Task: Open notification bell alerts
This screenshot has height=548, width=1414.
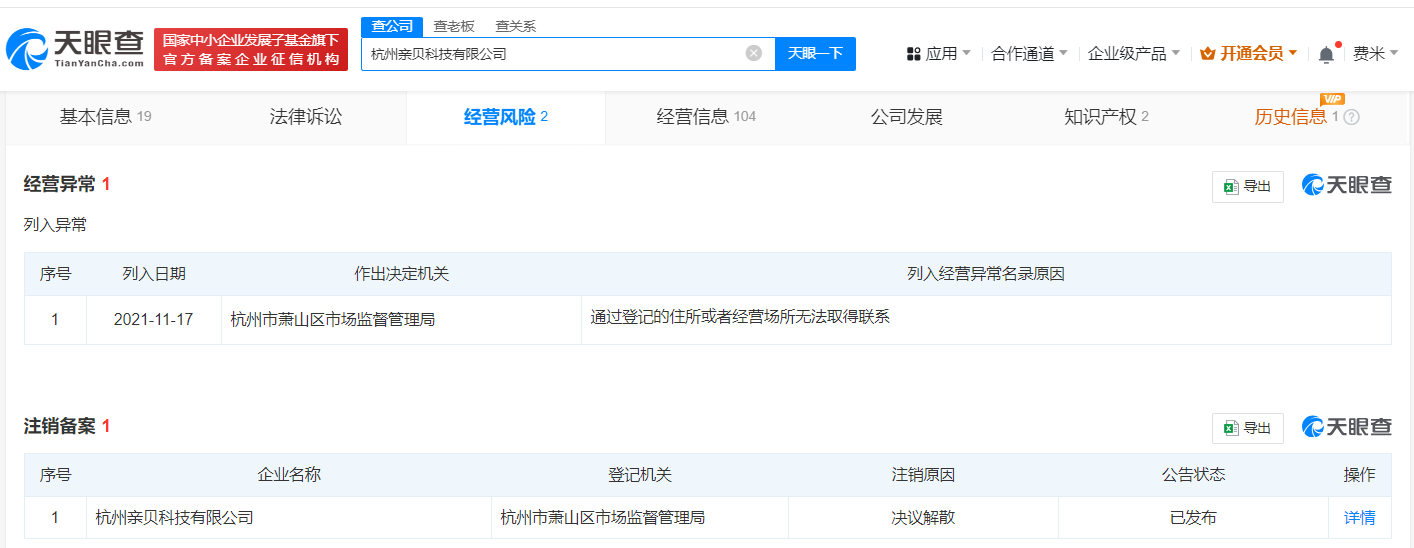Action: [1326, 54]
